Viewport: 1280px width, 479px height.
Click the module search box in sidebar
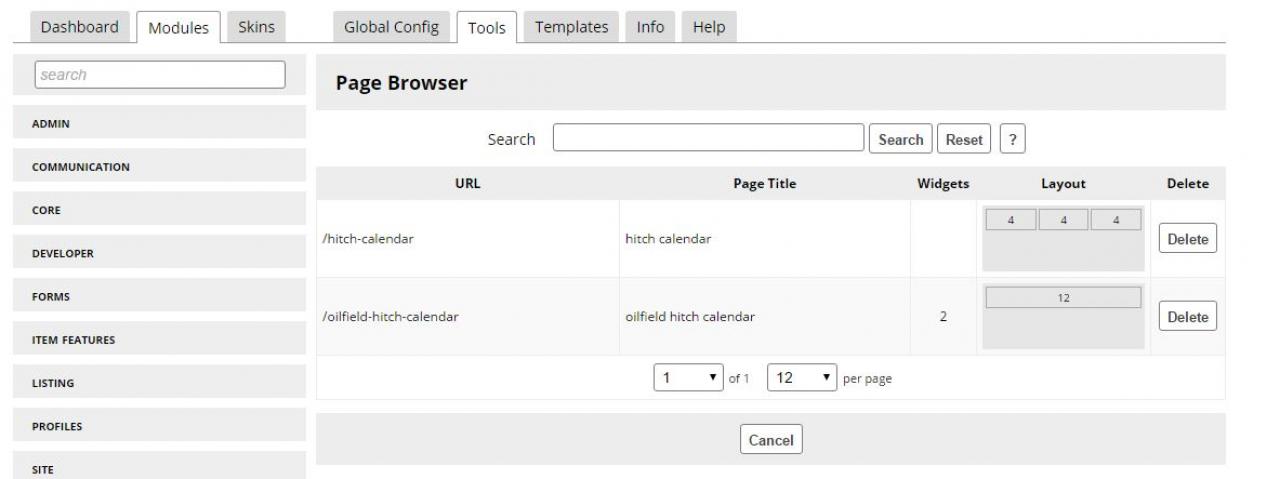click(x=160, y=75)
